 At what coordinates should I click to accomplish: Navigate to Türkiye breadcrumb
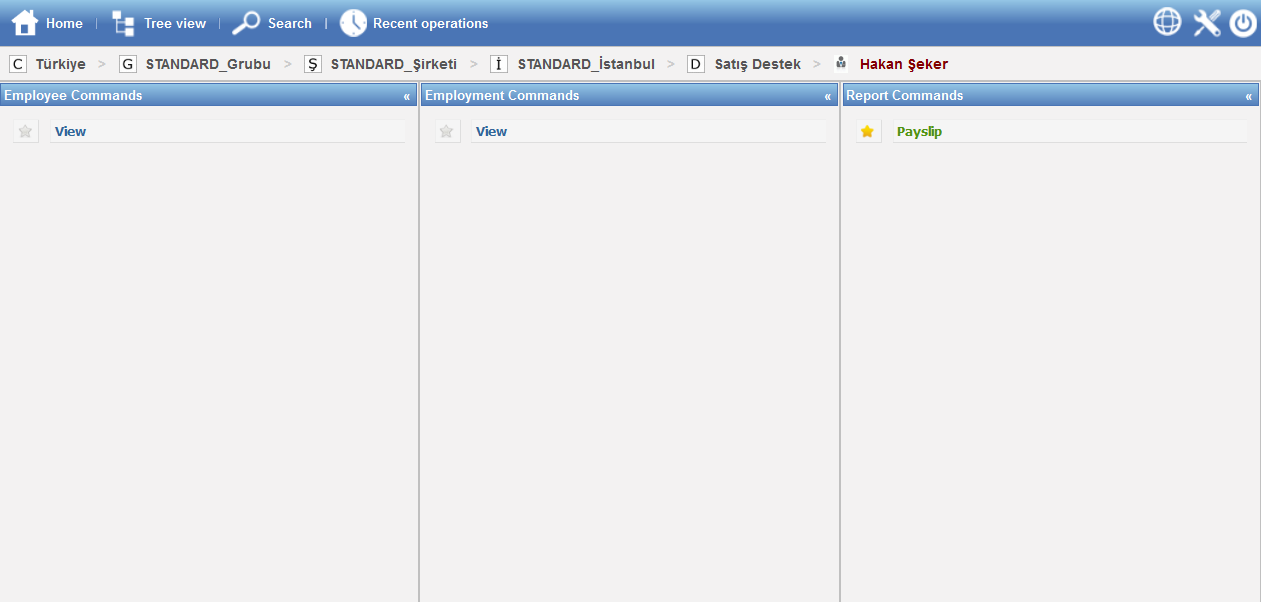click(x=61, y=64)
